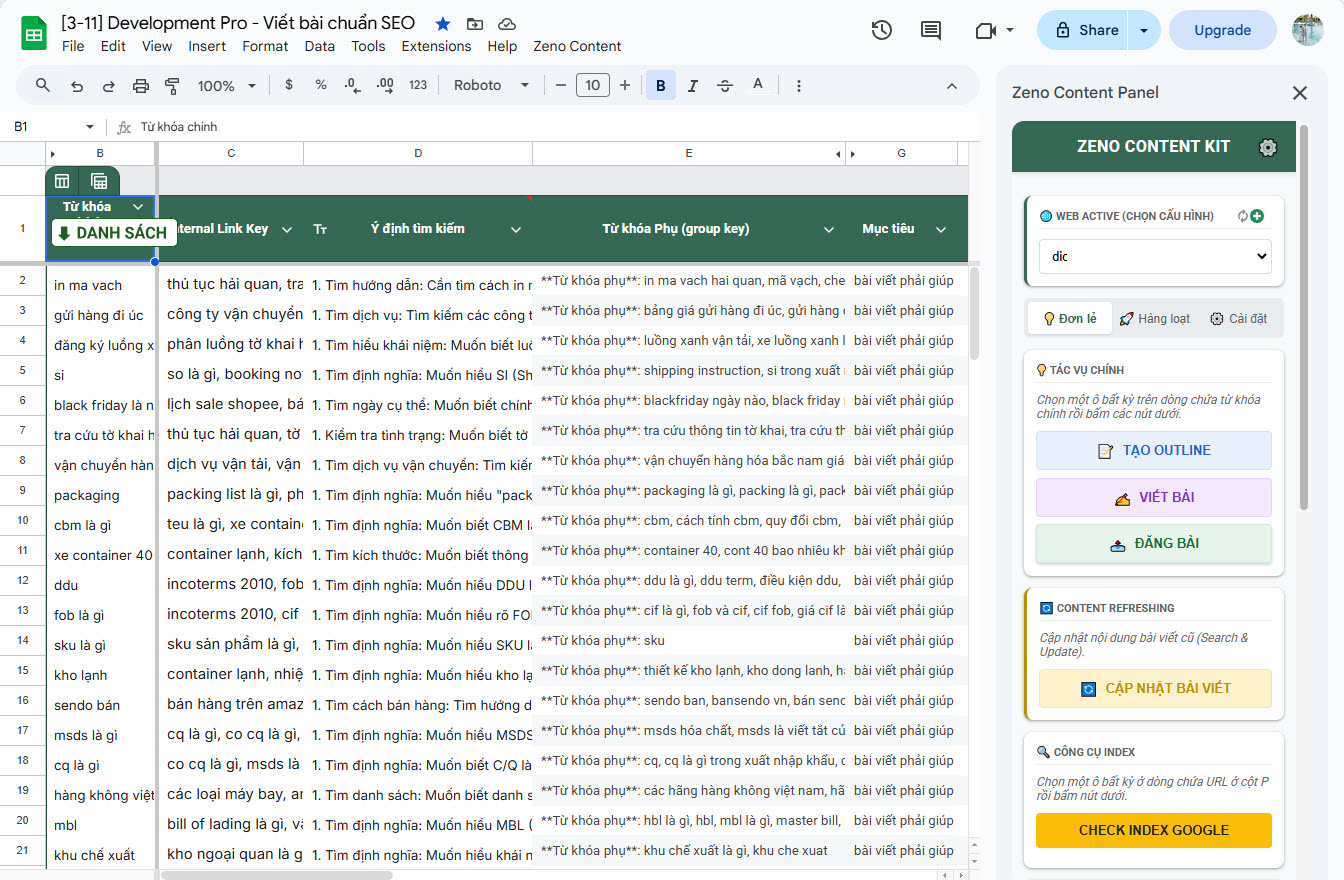Open version history from the top bar
This screenshot has height=880, width=1344.
click(x=881, y=30)
